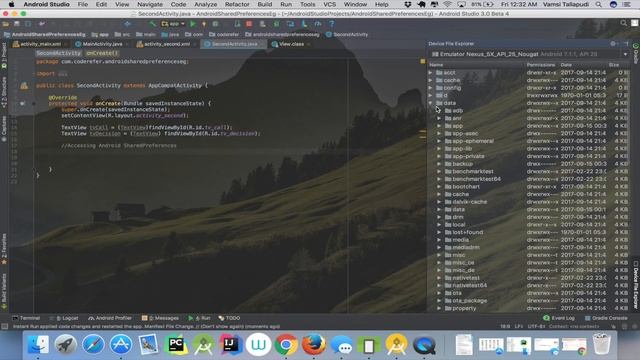Open the Gradle Console

(606, 318)
